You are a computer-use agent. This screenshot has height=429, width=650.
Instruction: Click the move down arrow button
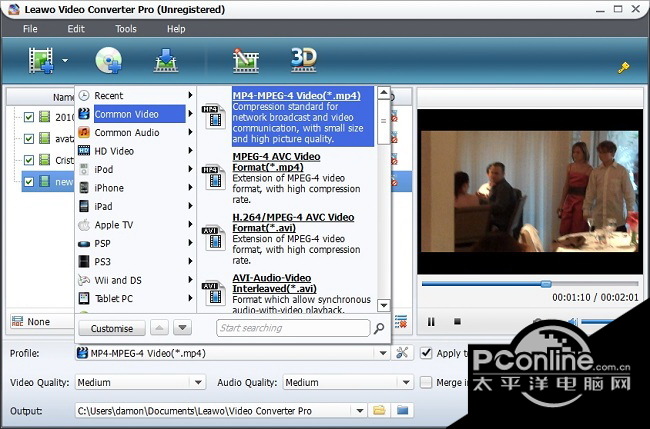point(182,328)
